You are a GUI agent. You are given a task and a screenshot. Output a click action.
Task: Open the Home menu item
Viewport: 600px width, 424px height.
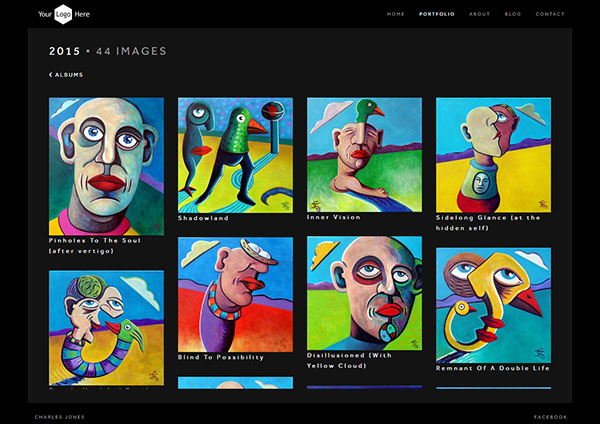pos(396,14)
